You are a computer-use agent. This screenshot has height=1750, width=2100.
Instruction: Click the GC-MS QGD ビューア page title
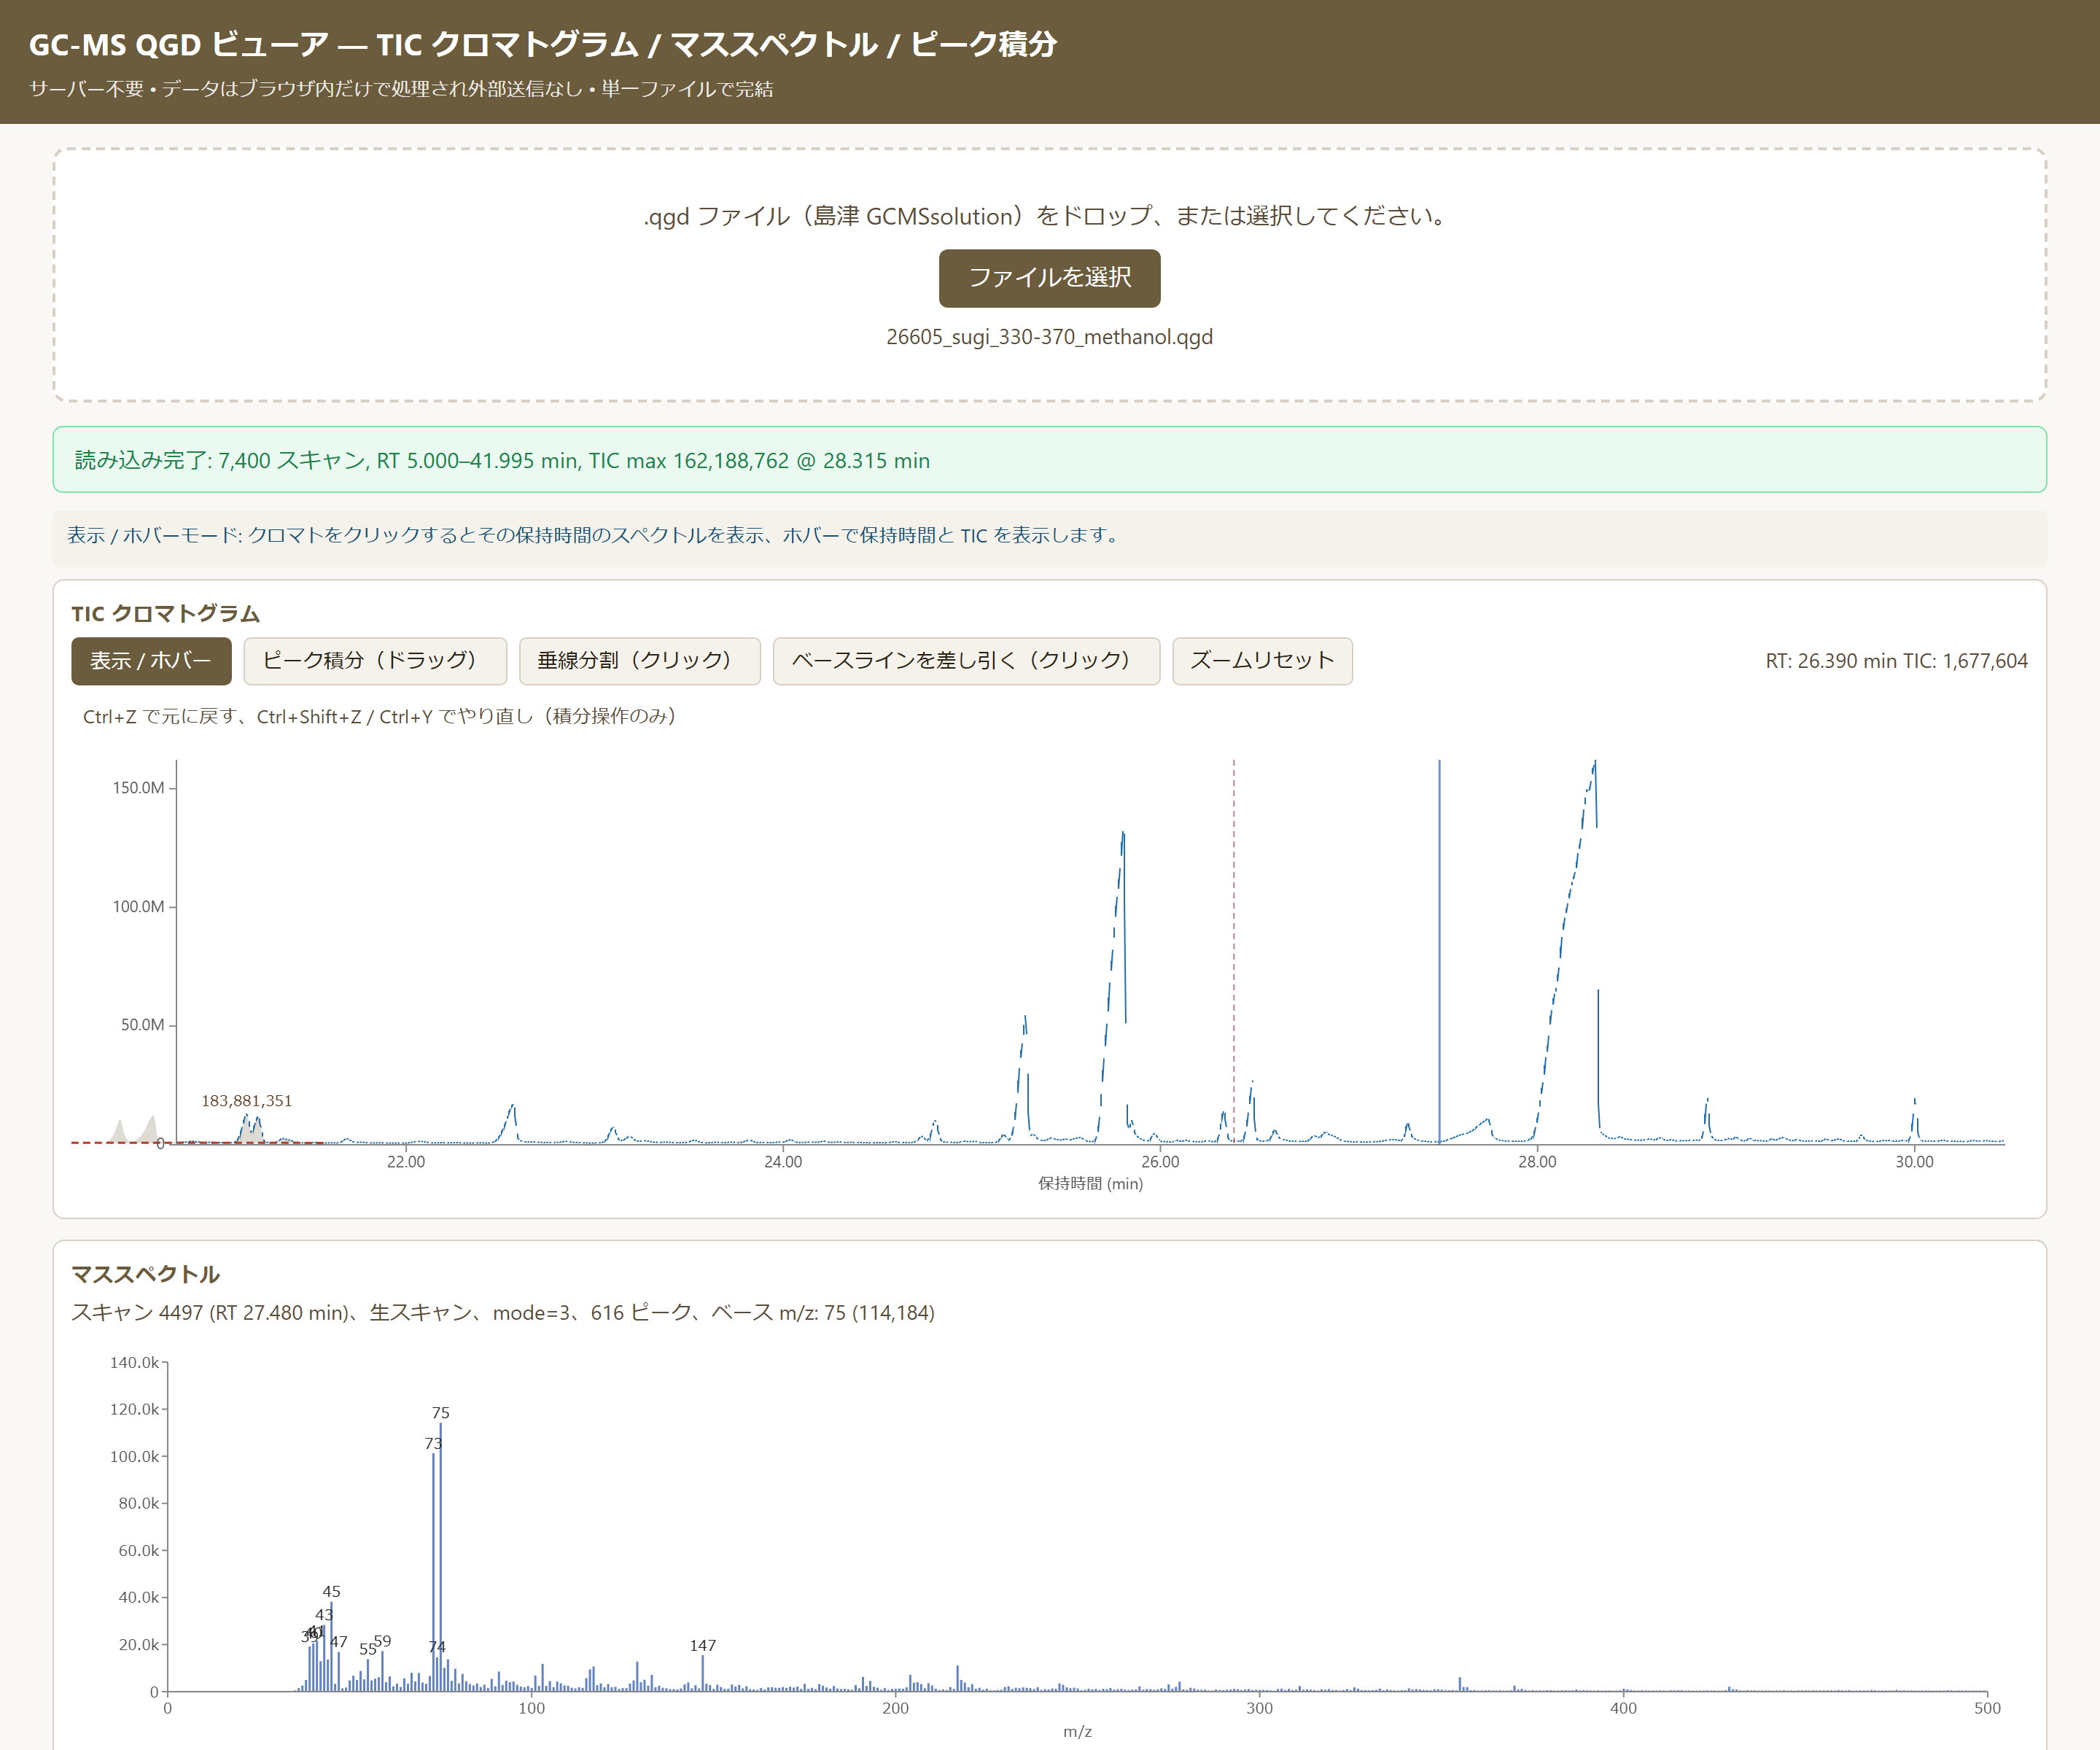[x=543, y=44]
